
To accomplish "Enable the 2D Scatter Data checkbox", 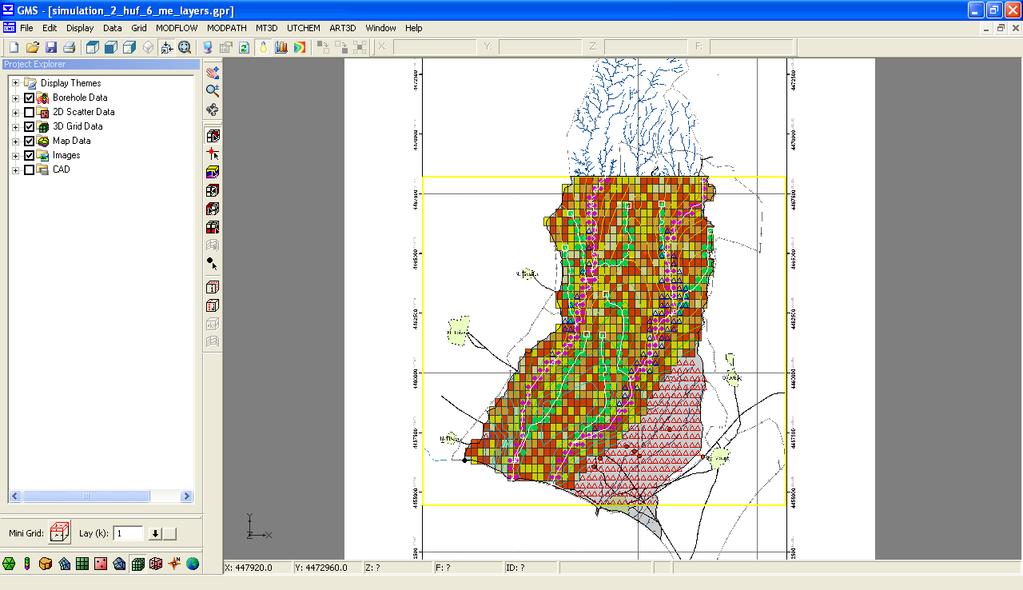I will pyautogui.click(x=29, y=112).
